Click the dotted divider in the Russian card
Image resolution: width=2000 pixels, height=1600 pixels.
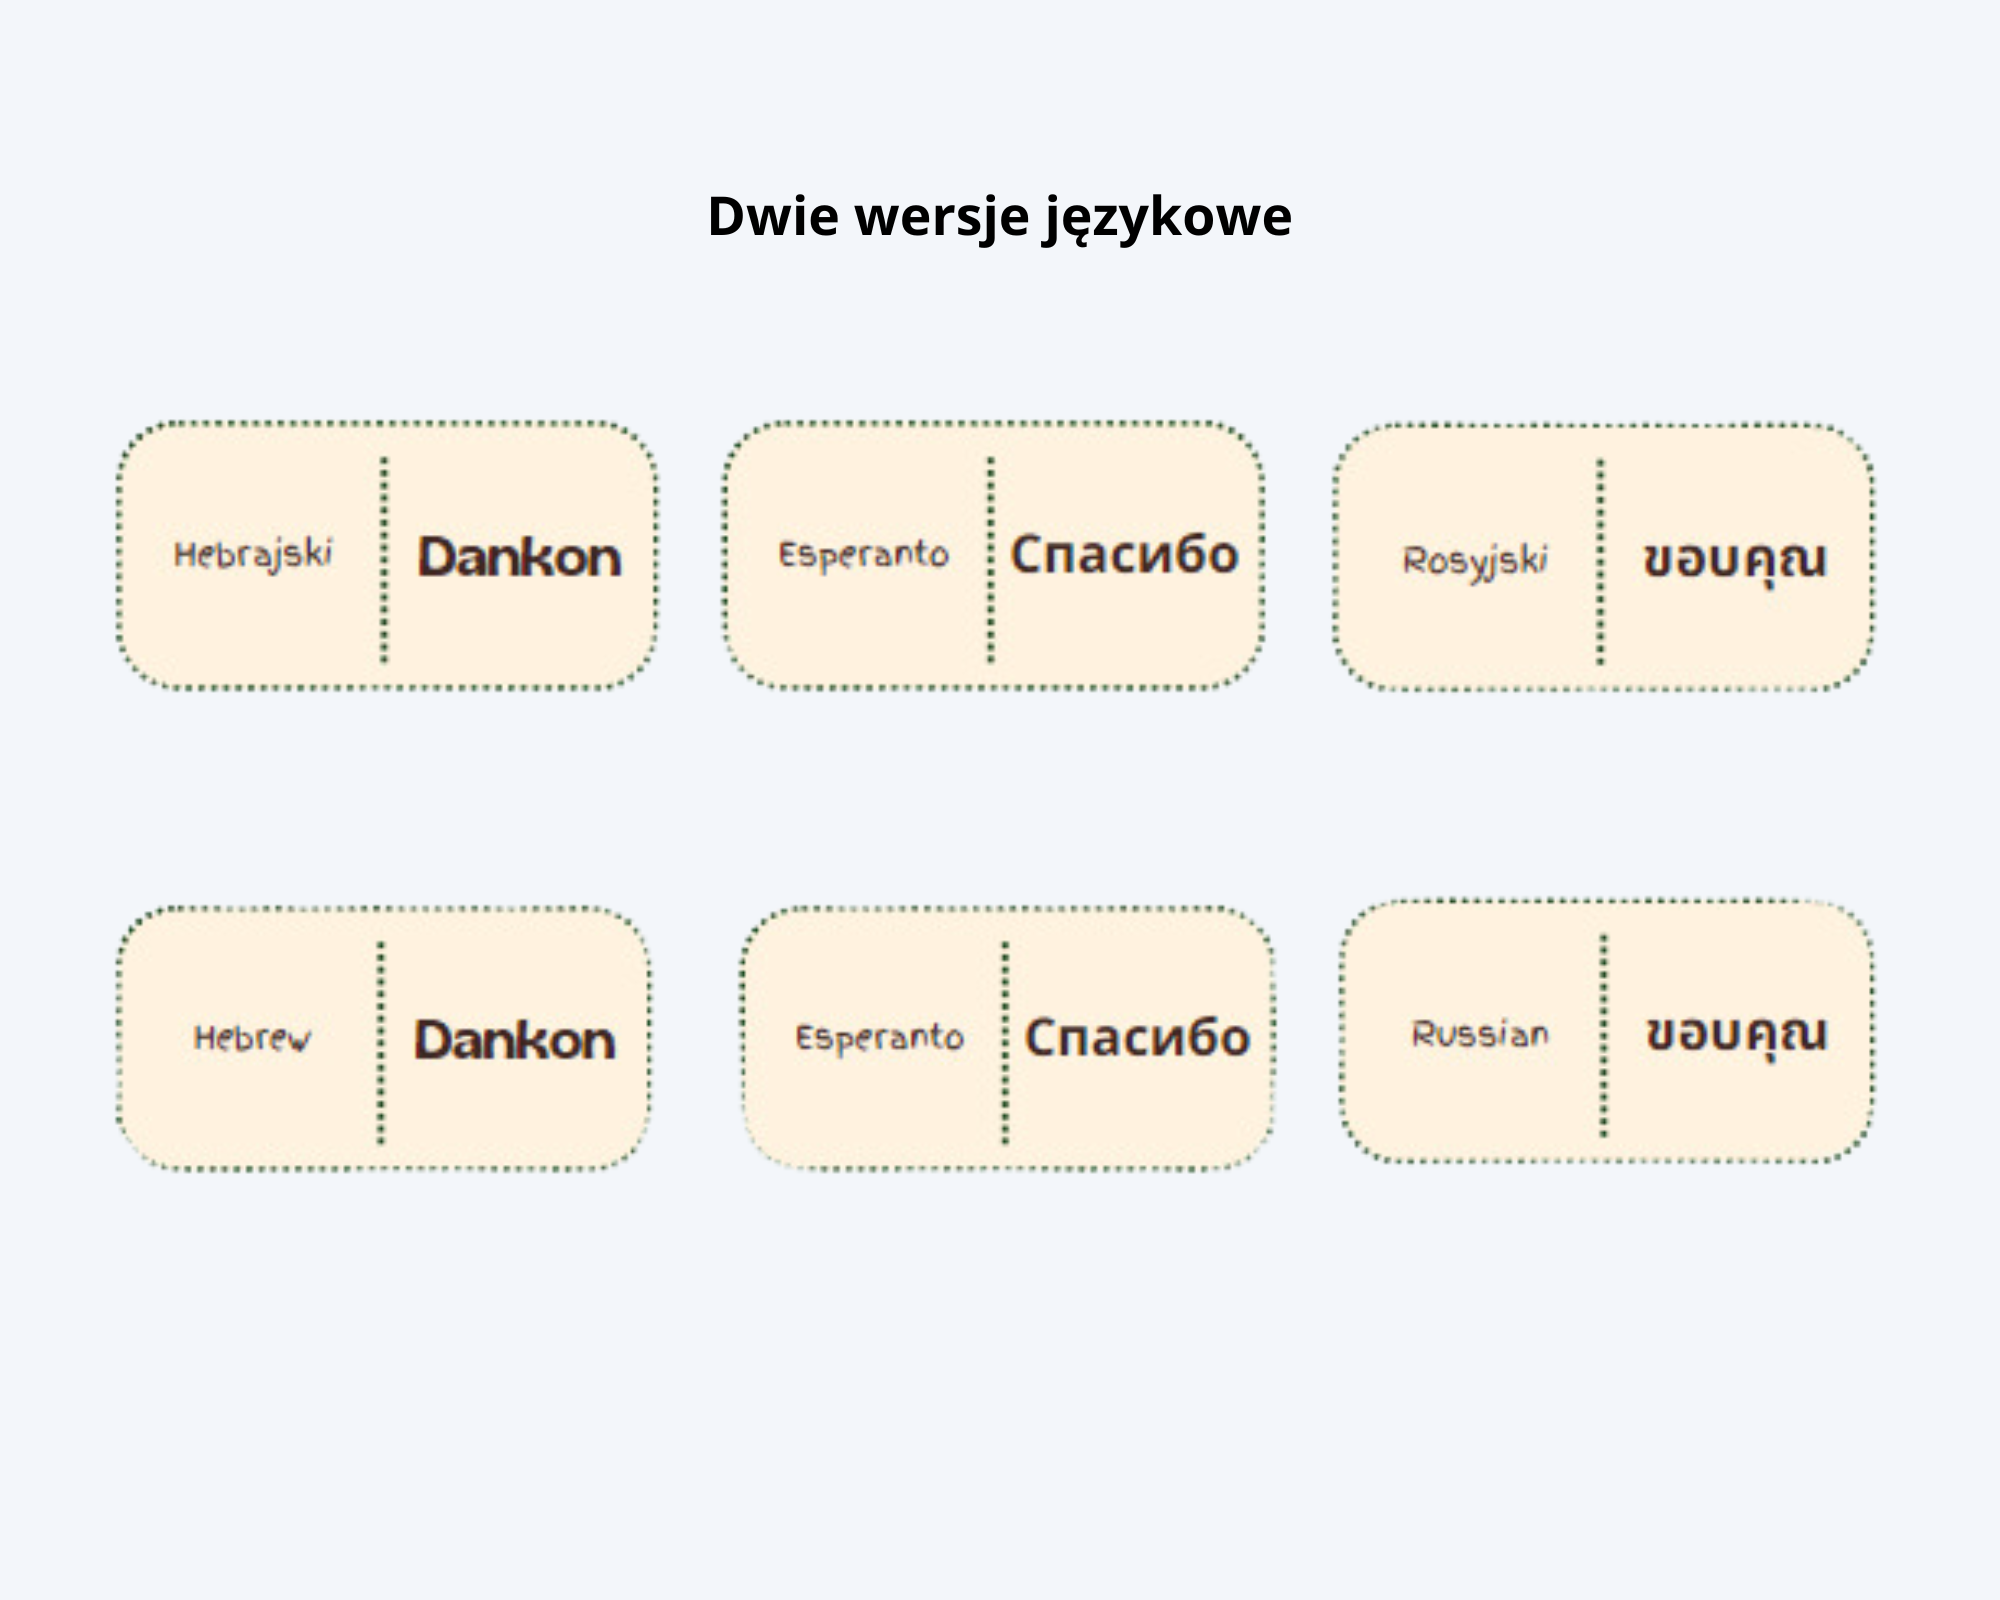pos(1604,1036)
